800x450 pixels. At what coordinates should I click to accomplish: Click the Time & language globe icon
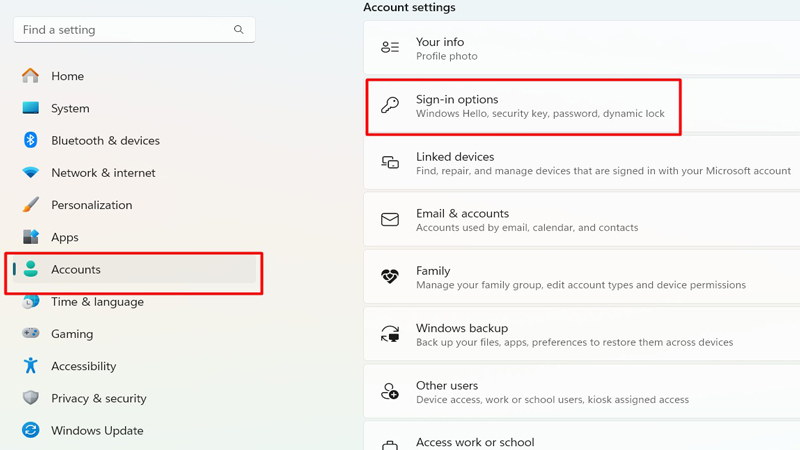[x=31, y=302]
